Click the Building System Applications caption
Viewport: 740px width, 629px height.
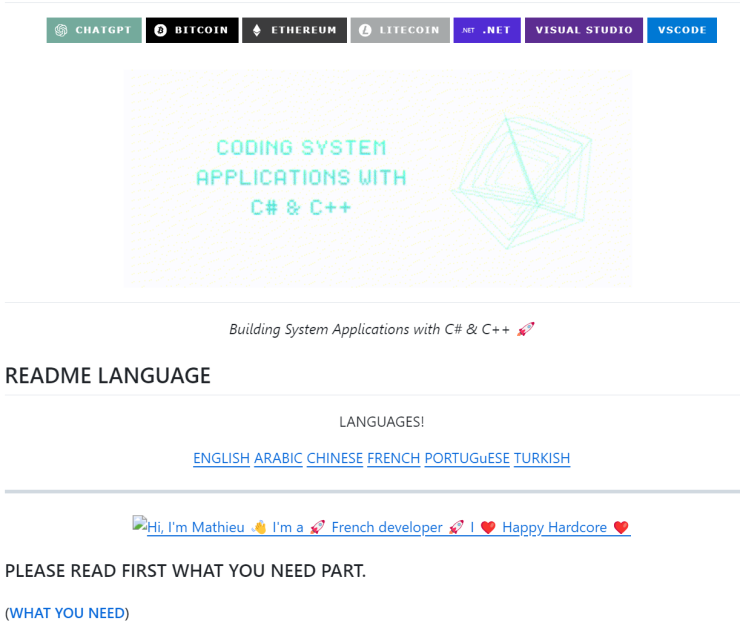point(381,329)
